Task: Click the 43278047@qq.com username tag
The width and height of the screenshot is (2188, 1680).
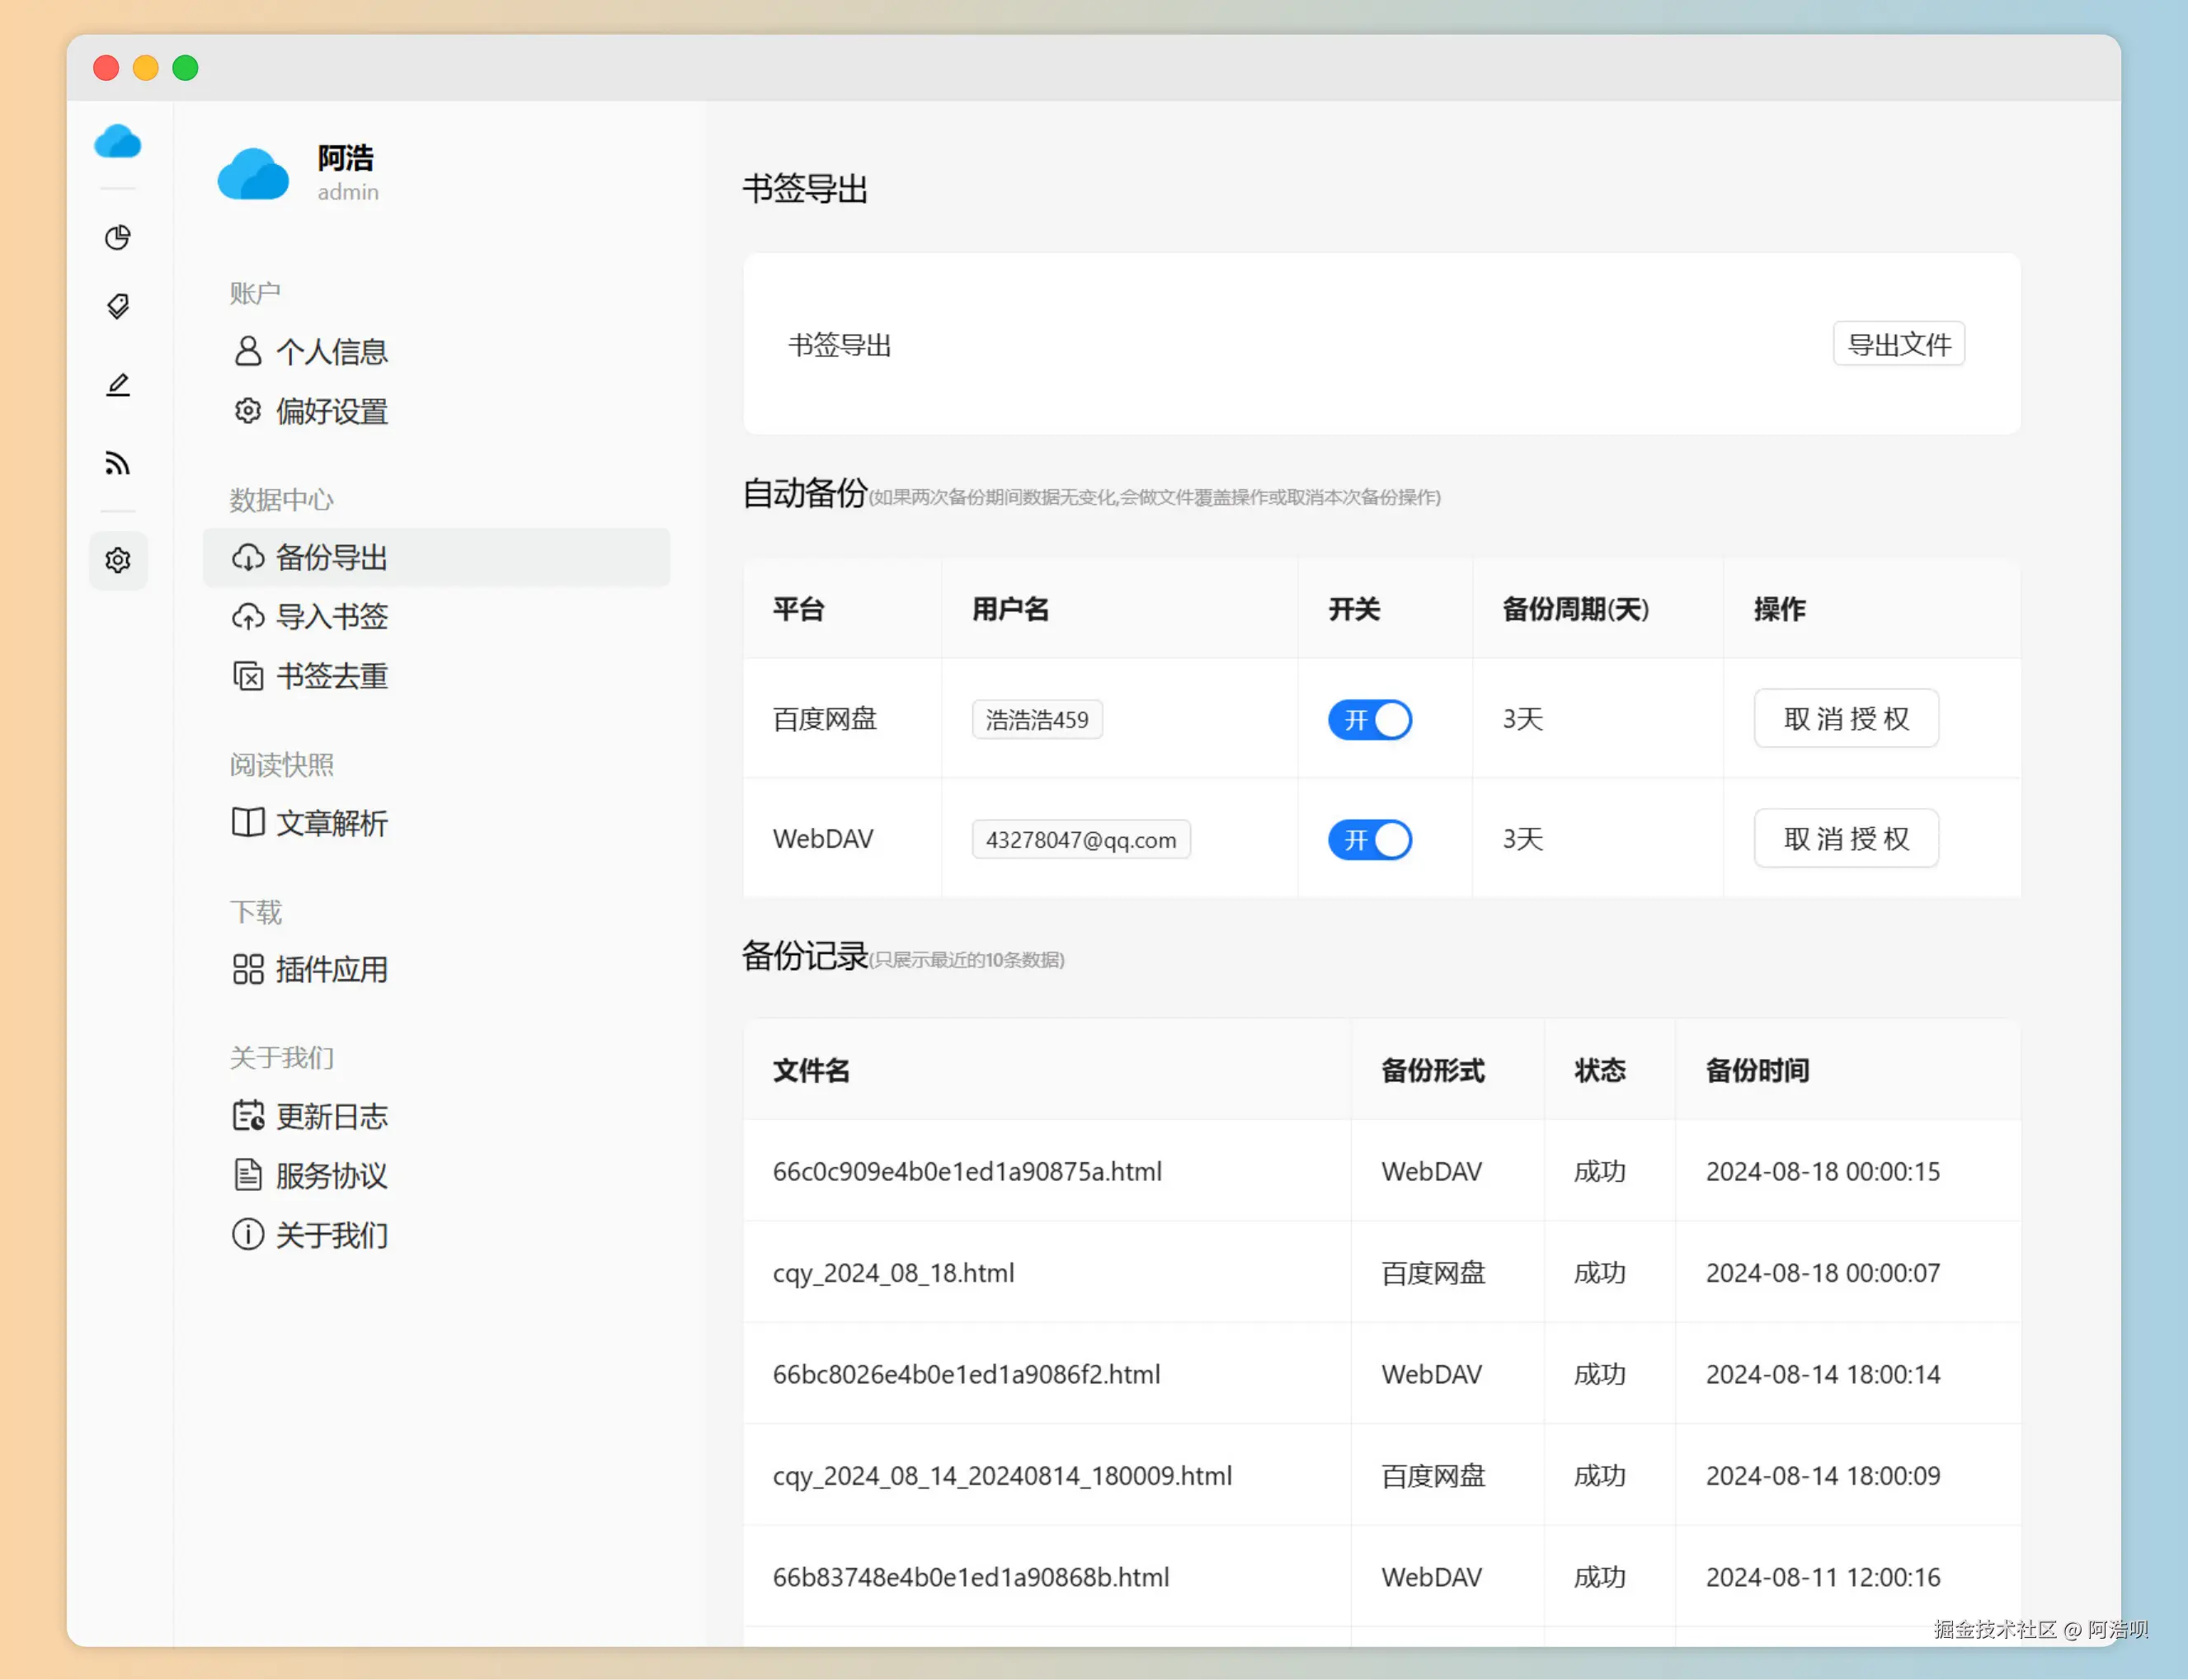Action: click(x=1080, y=840)
